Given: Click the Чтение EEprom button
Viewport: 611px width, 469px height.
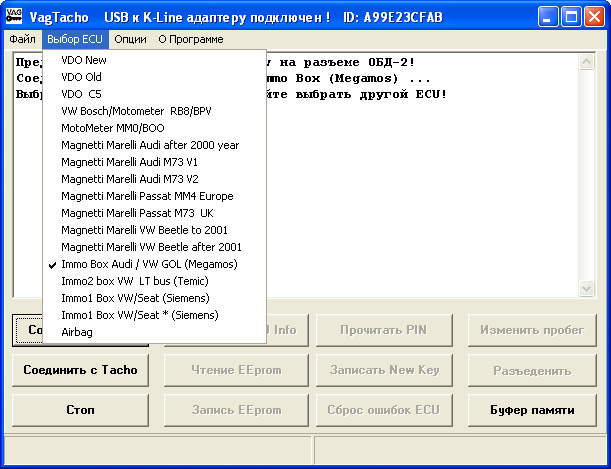Looking at the screenshot, I should coord(236,370).
